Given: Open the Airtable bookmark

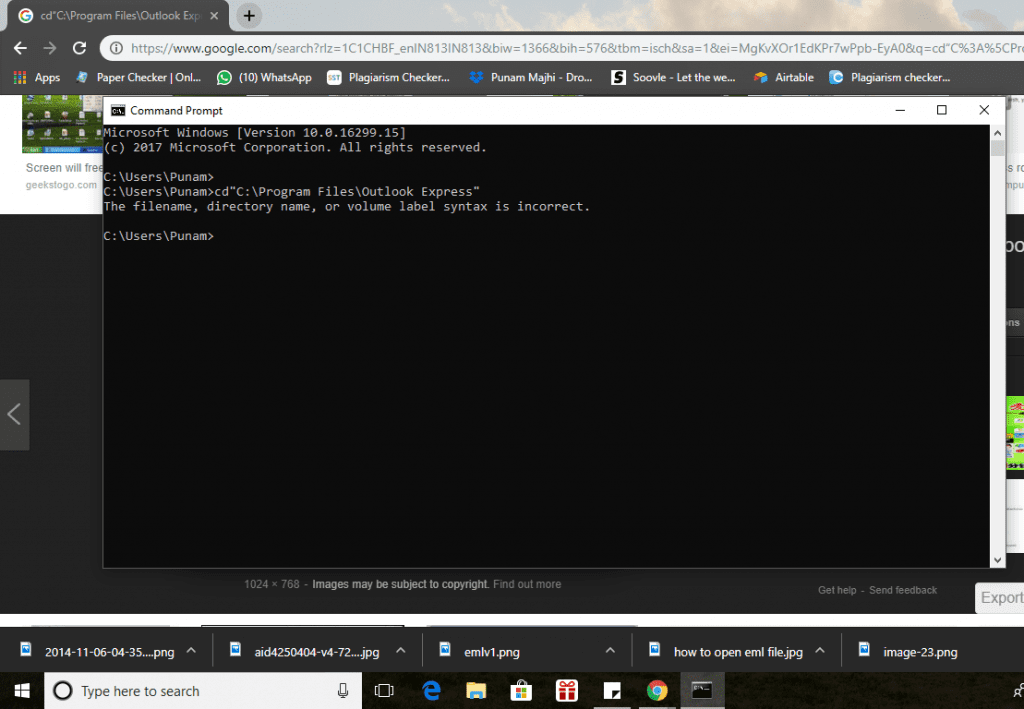Looking at the screenshot, I should tap(785, 77).
